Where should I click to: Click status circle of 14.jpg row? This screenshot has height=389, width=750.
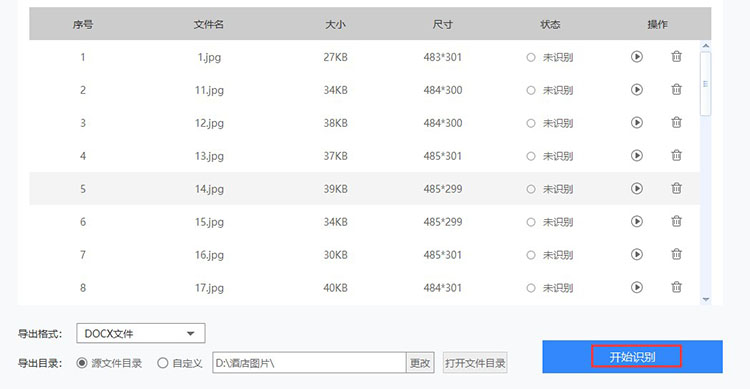click(x=531, y=189)
